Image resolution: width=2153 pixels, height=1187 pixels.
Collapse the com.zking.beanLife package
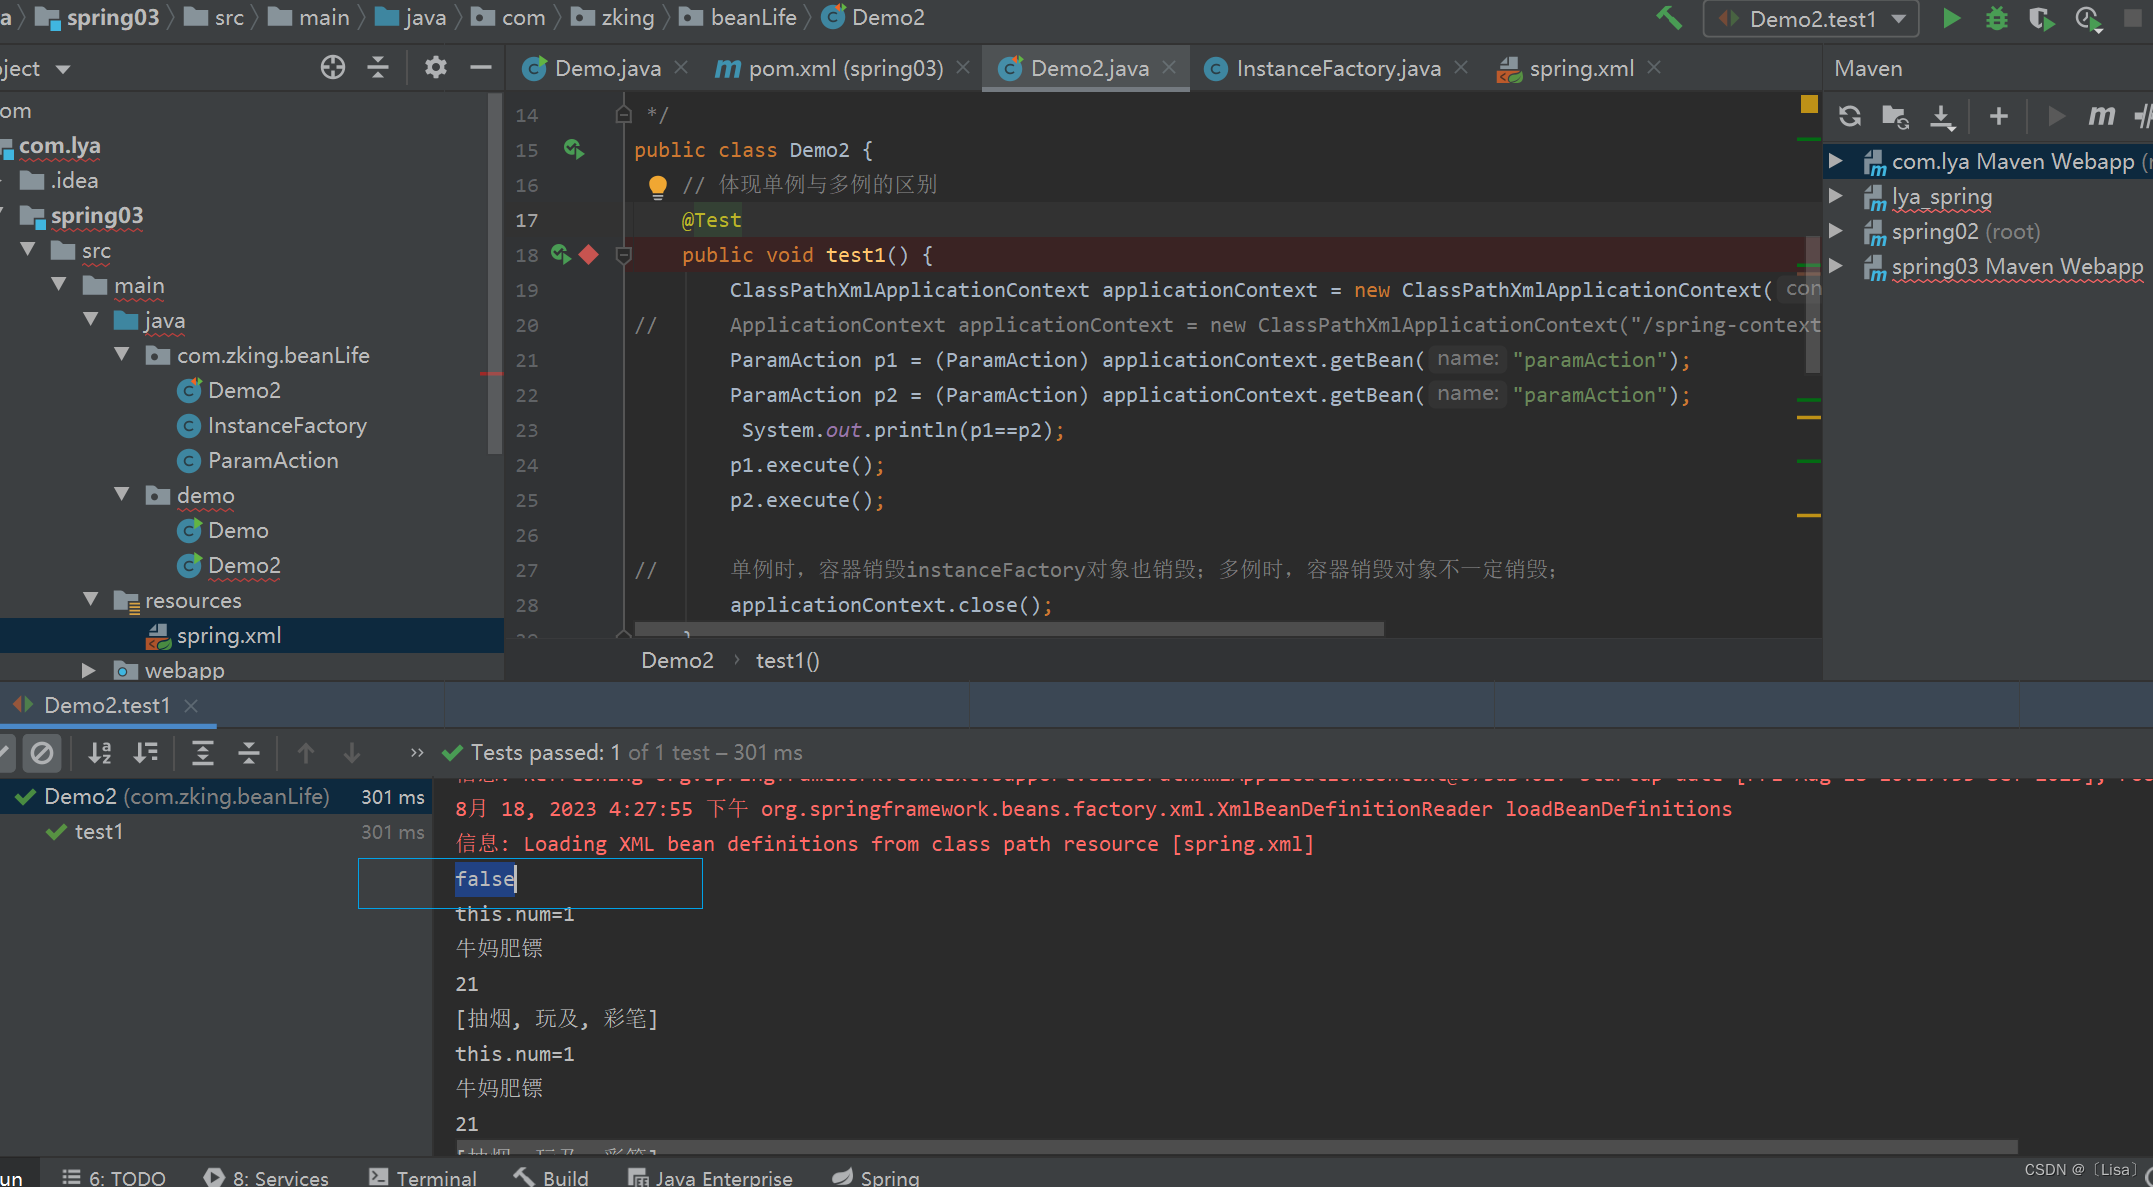click(x=122, y=355)
